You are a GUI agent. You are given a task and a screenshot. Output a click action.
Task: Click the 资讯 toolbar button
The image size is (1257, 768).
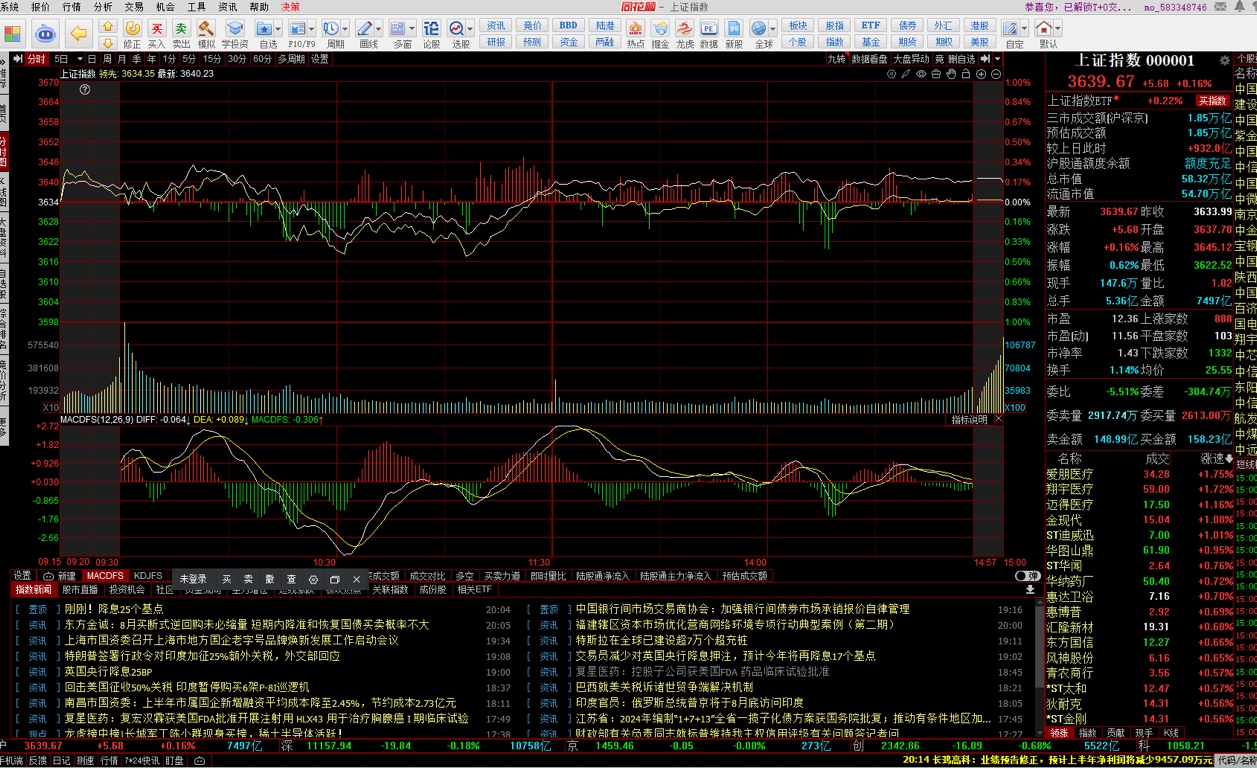coord(496,26)
